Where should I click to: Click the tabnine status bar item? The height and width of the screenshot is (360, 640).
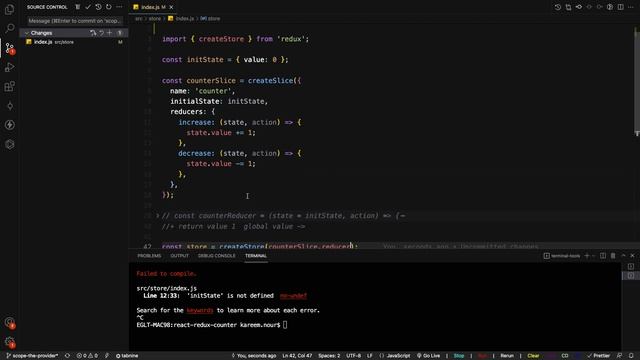127,356
